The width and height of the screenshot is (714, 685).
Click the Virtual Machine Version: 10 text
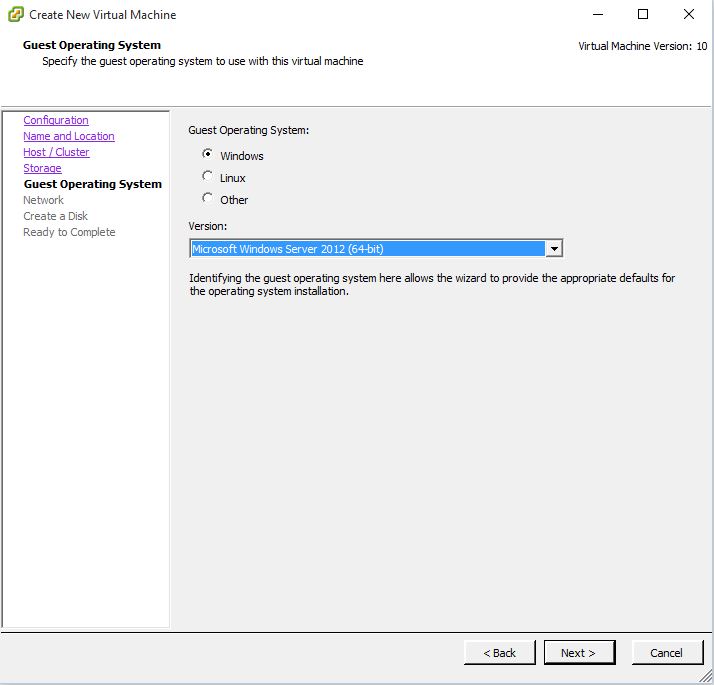tap(643, 46)
